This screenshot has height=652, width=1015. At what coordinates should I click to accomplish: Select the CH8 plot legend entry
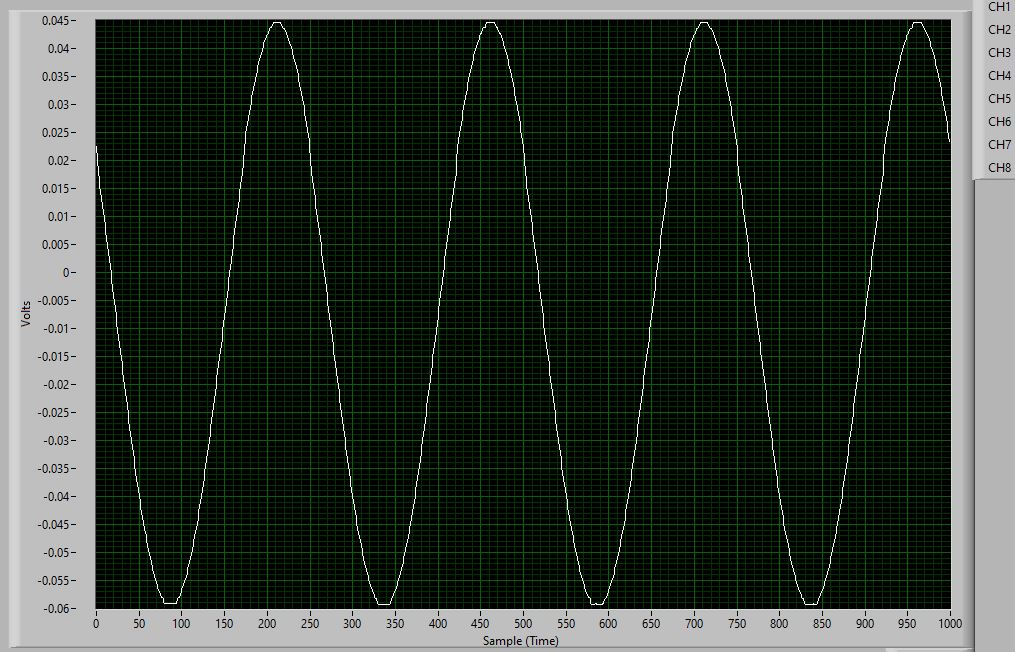999,168
